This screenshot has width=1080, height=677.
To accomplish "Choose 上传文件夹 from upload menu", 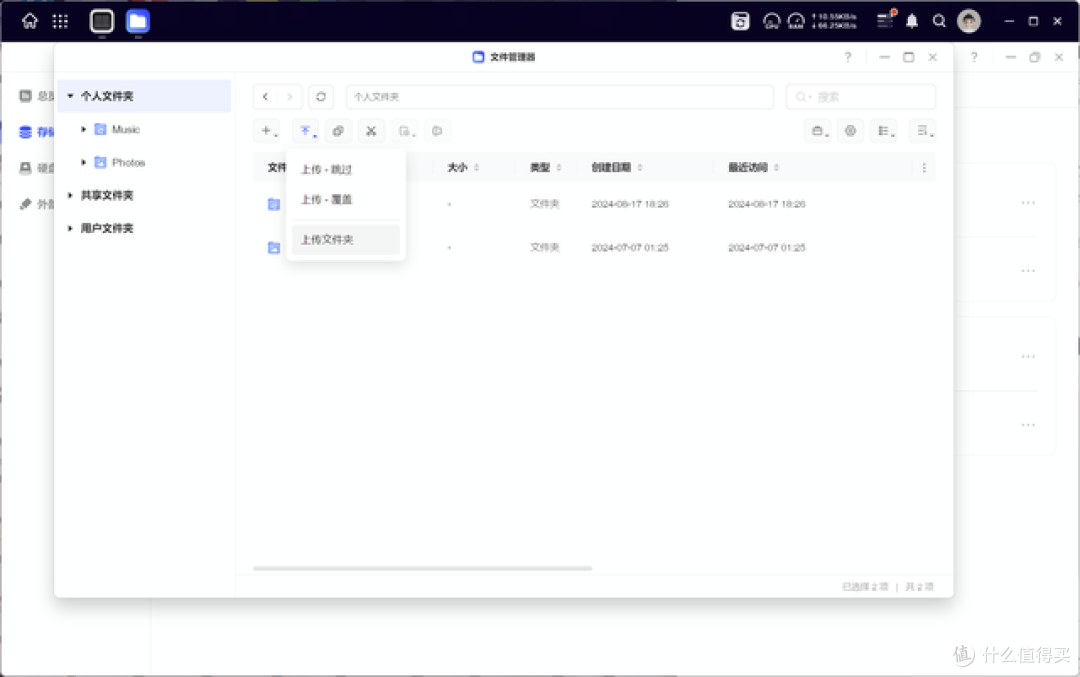I will (x=346, y=240).
